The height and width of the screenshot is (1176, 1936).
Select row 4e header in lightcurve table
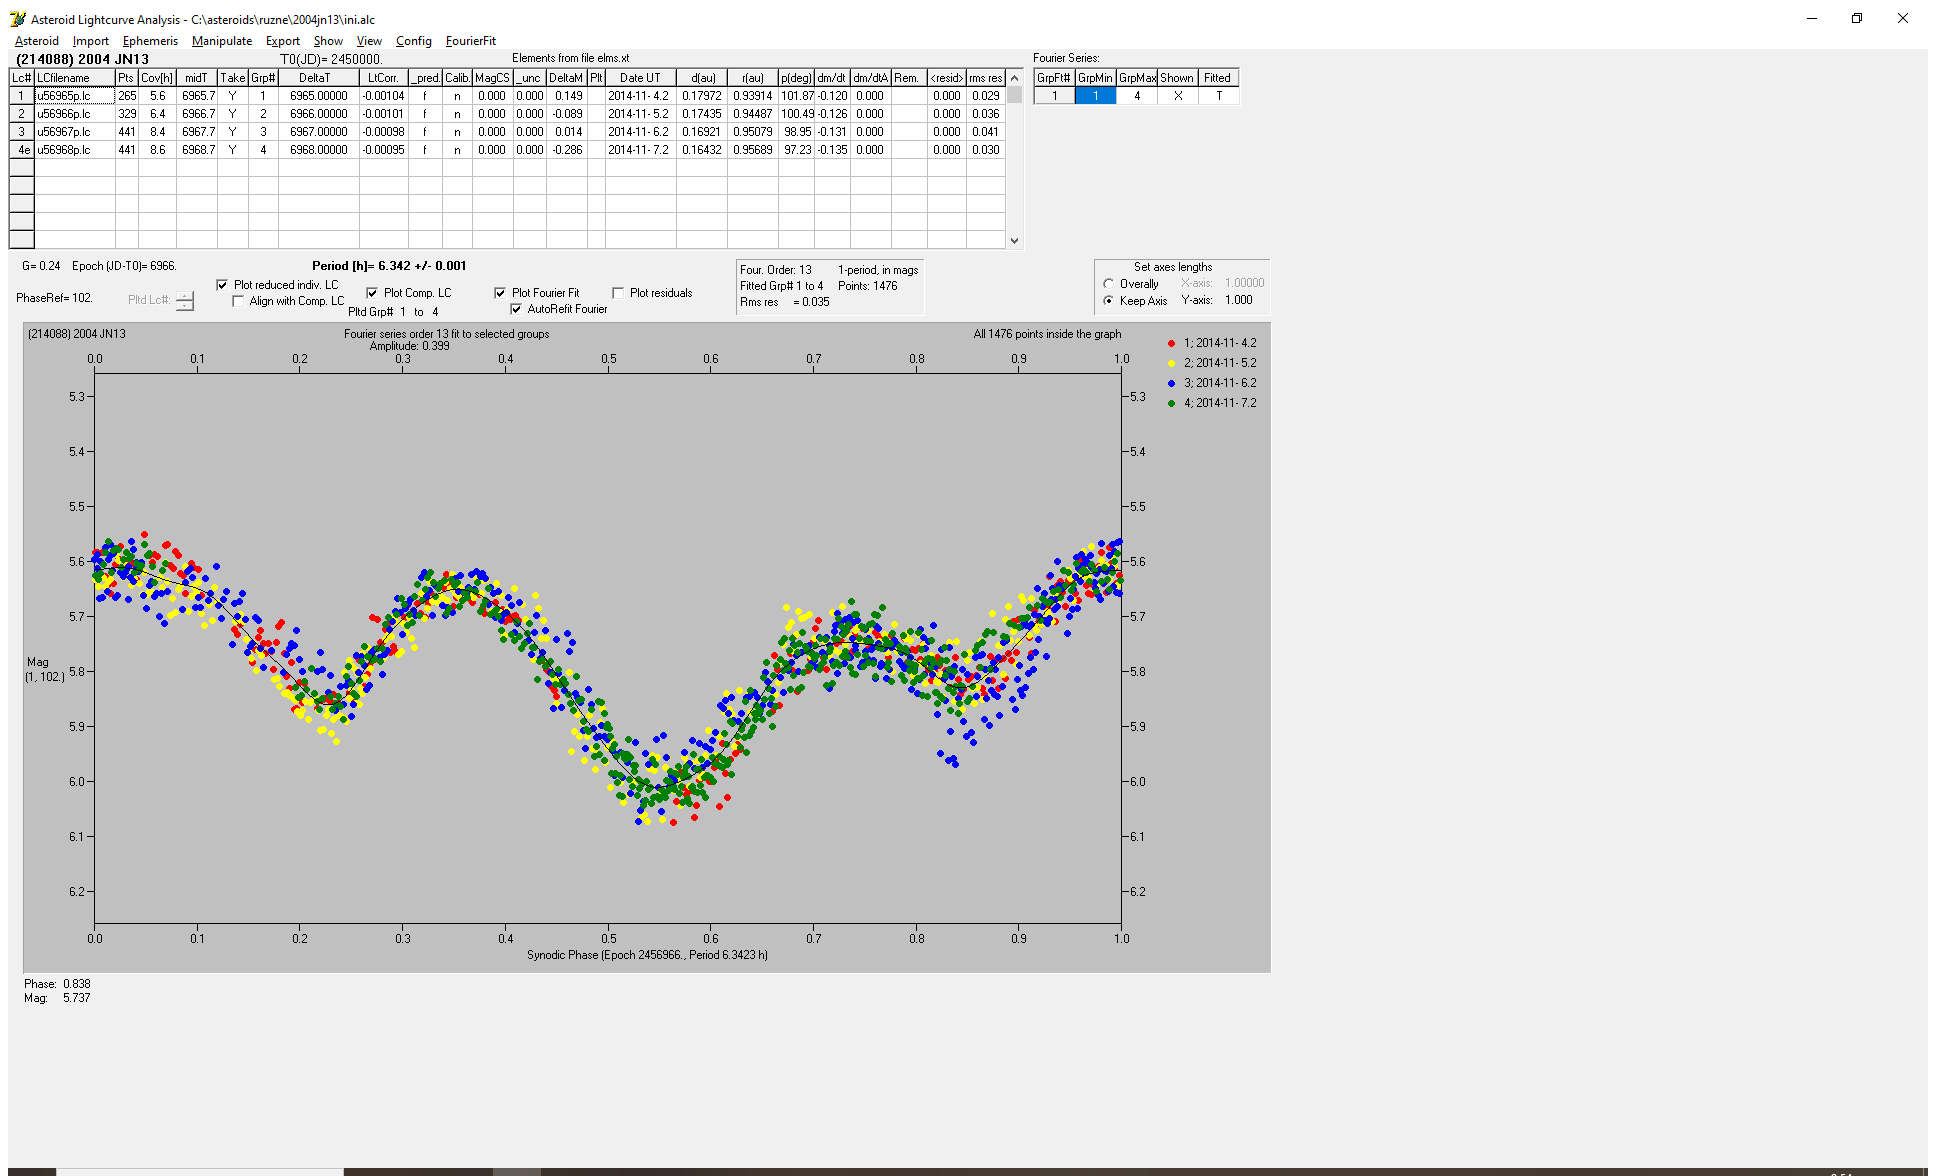tap(22, 150)
